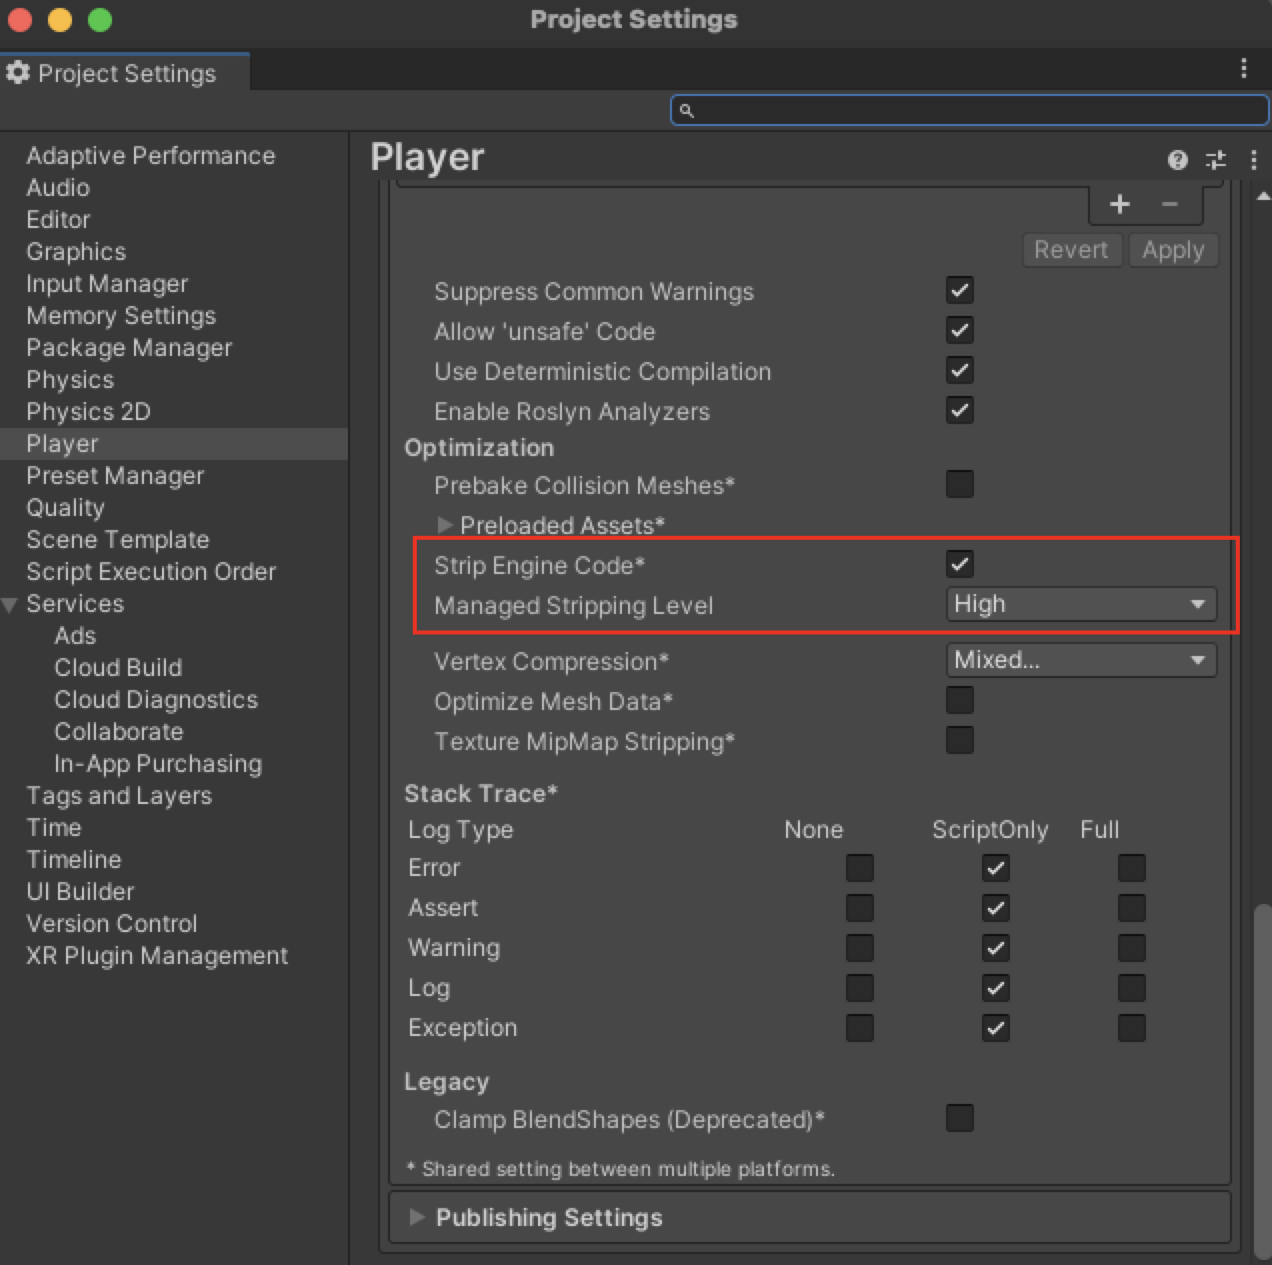The height and width of the screenshot is (1265, 1272).
Task: Toggle Optimize Mesh Data checkbox
Action: pos(959,700)
